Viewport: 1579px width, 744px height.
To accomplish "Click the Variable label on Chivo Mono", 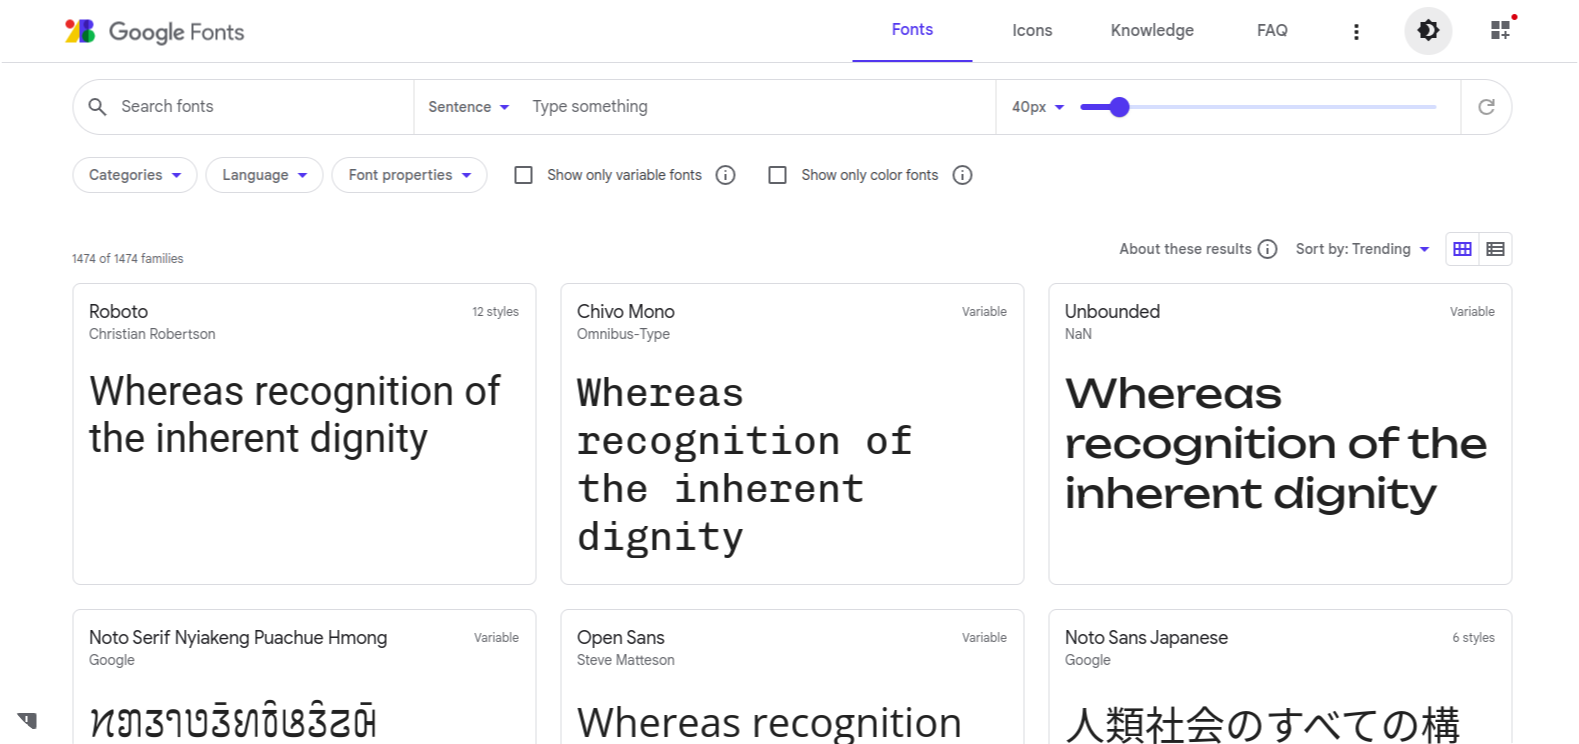I will [x=984, y=312].
